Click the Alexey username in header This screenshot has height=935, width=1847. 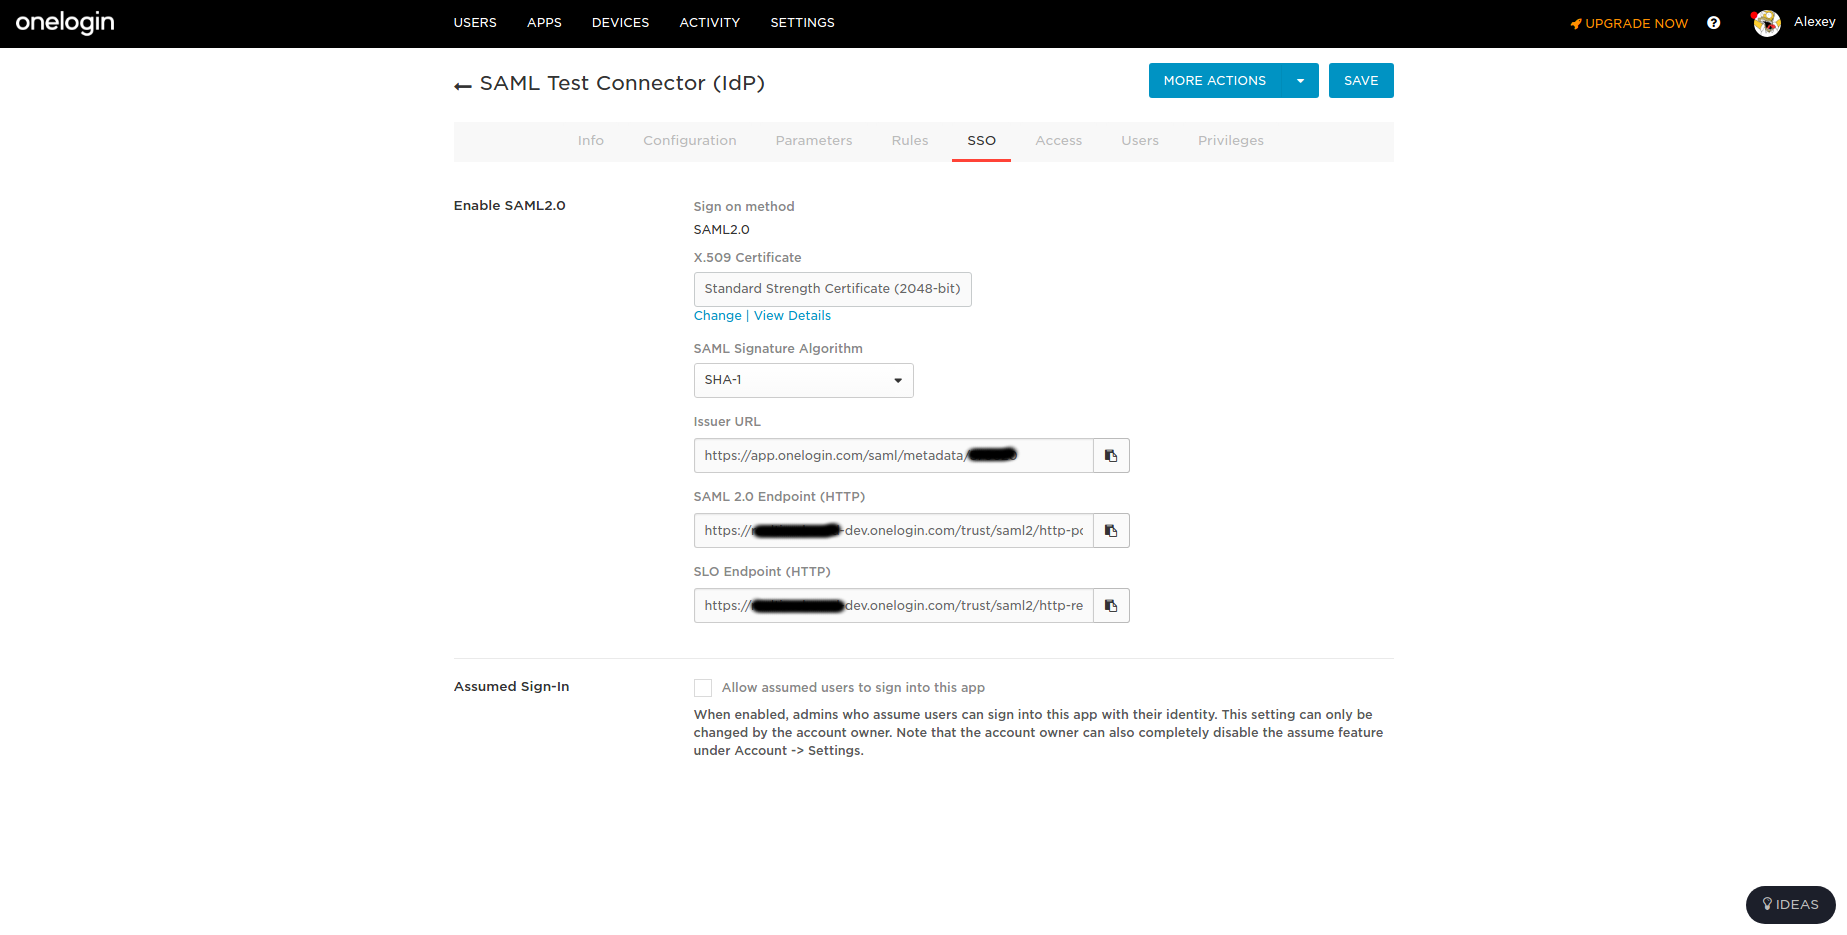1814,22
